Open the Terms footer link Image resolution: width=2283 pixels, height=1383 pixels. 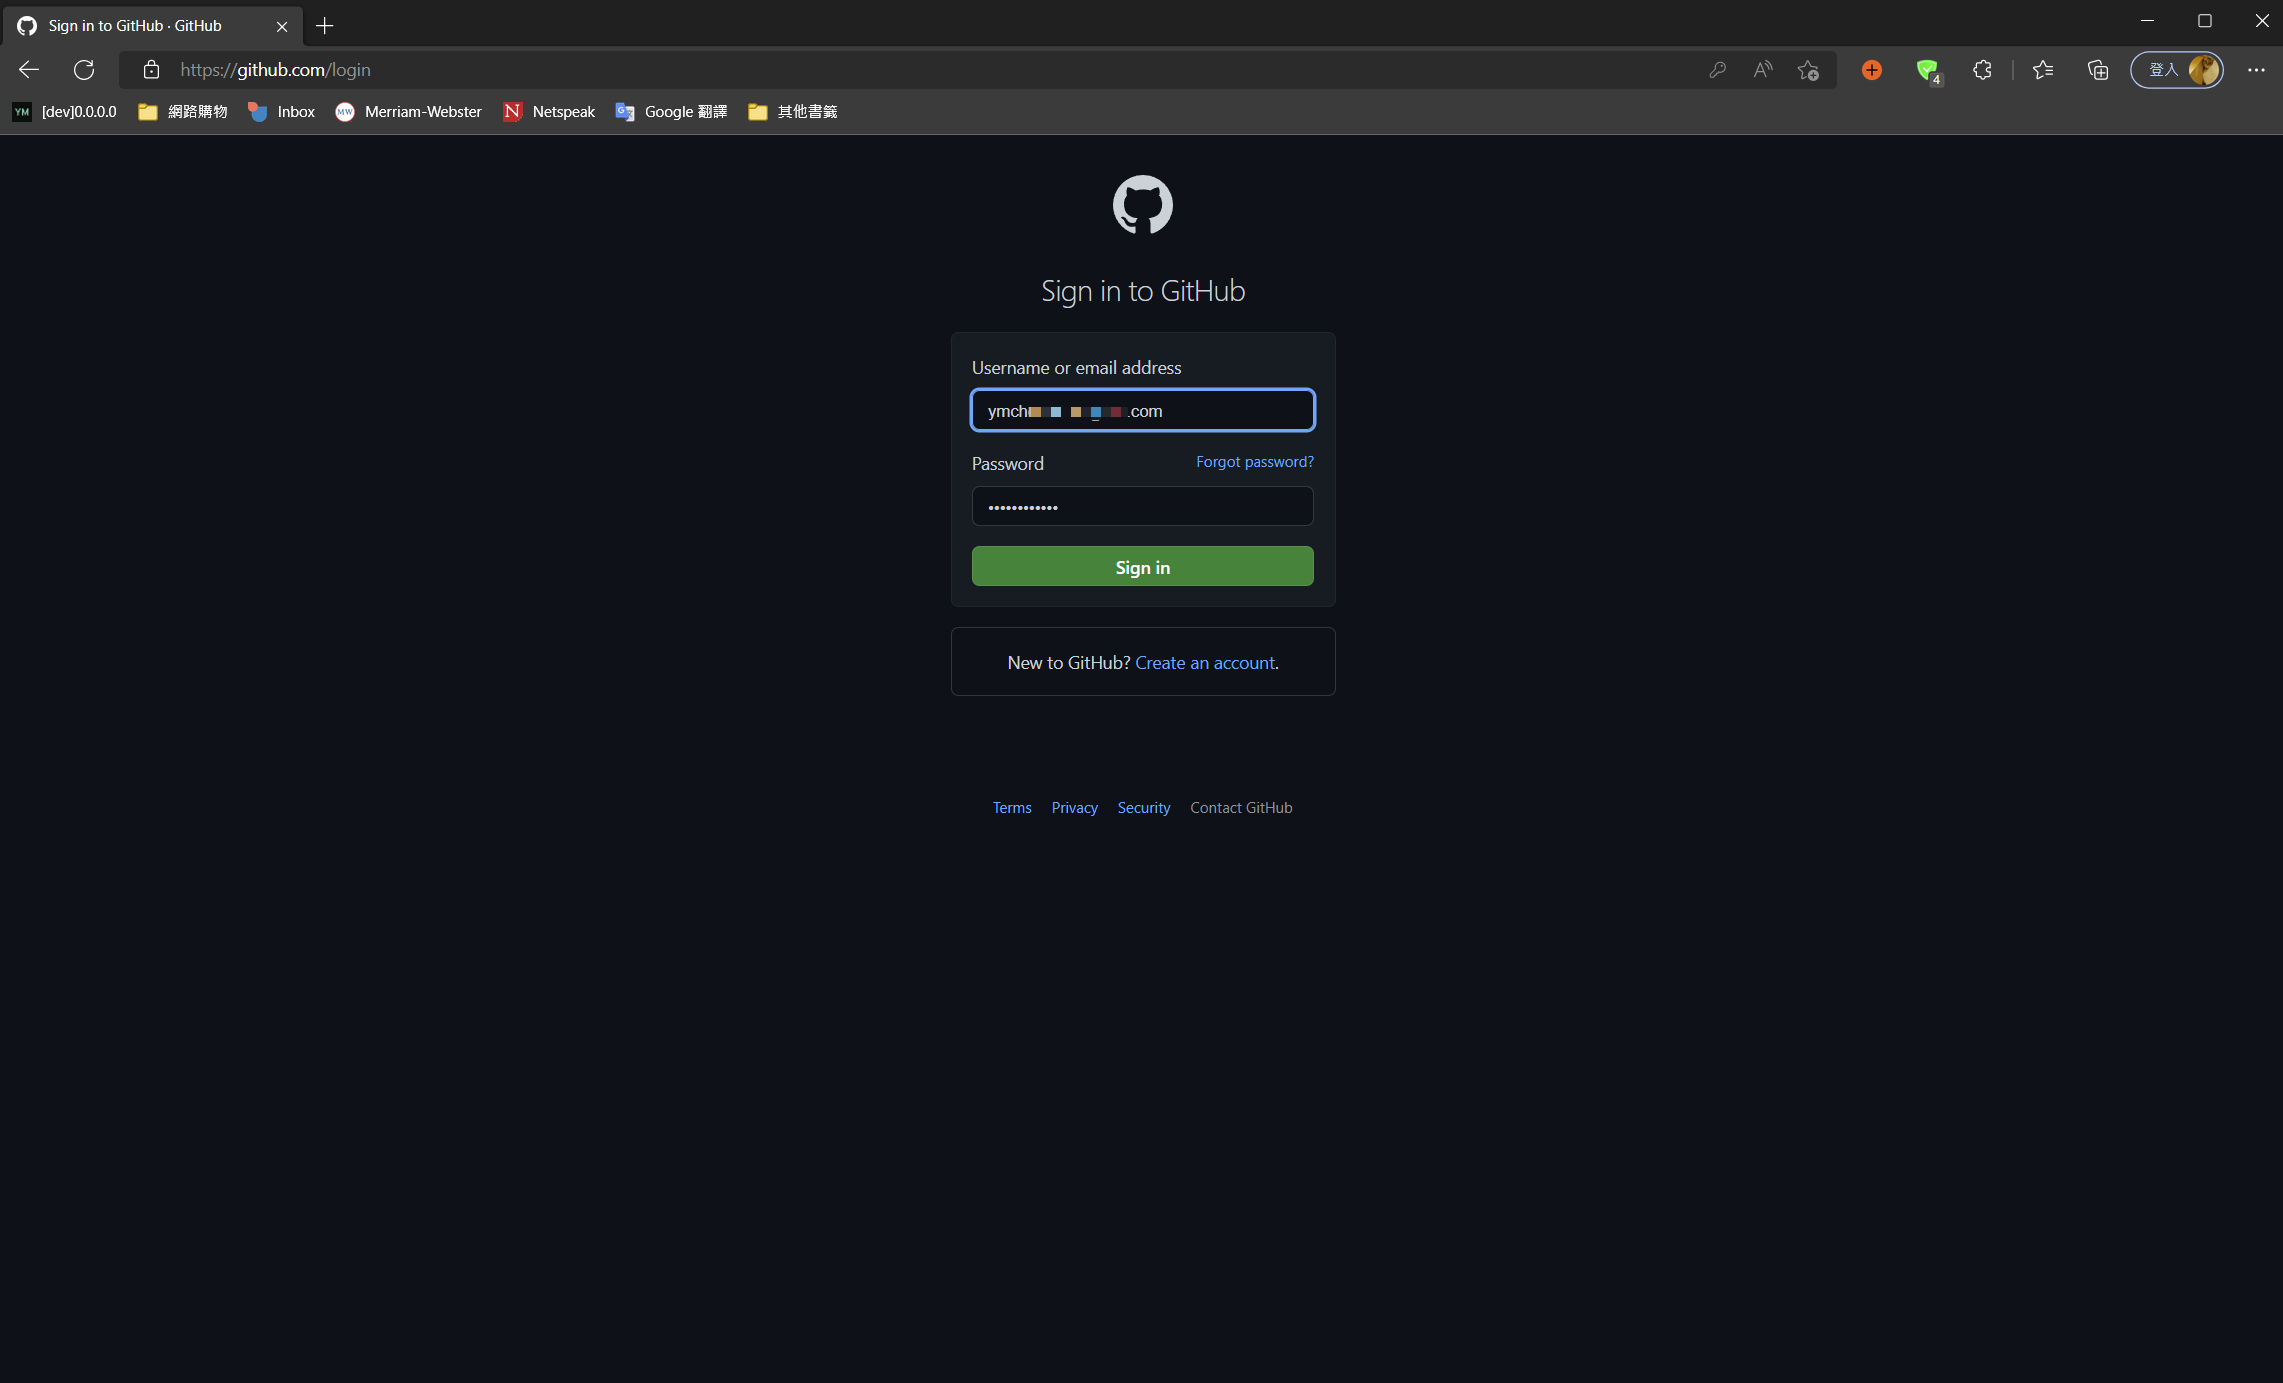pyautogui.click(x=1012, y=808)
